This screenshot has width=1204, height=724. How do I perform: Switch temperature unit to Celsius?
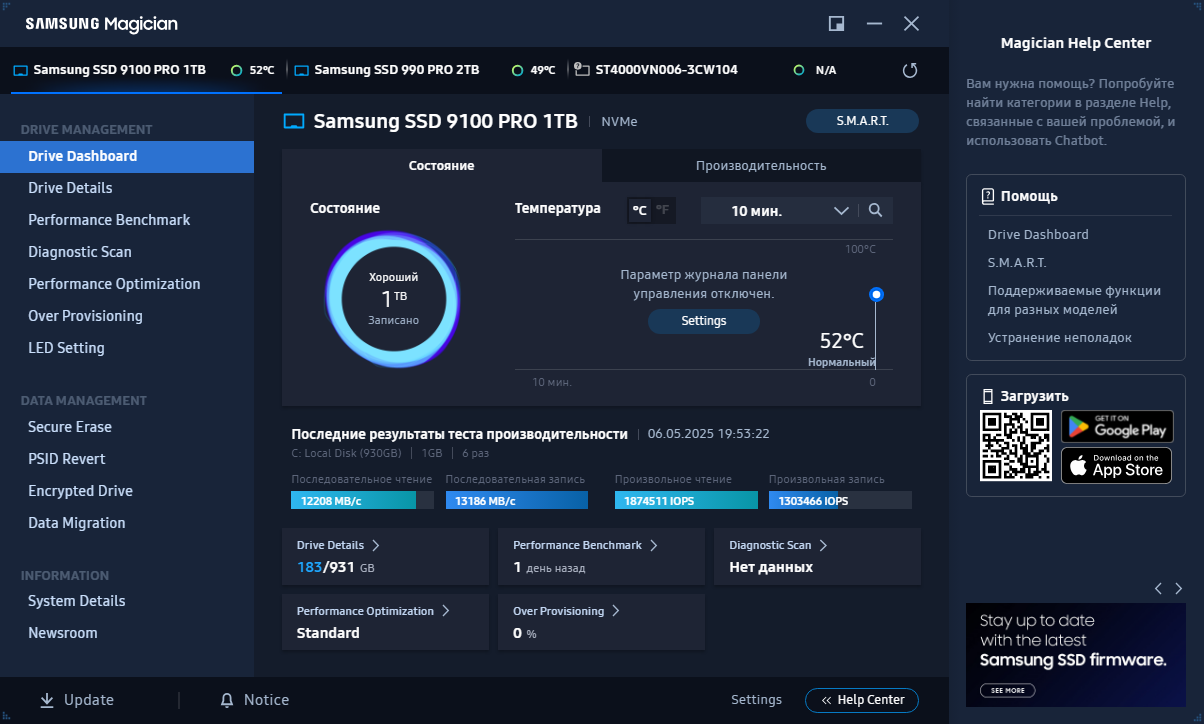click(639, 210)
